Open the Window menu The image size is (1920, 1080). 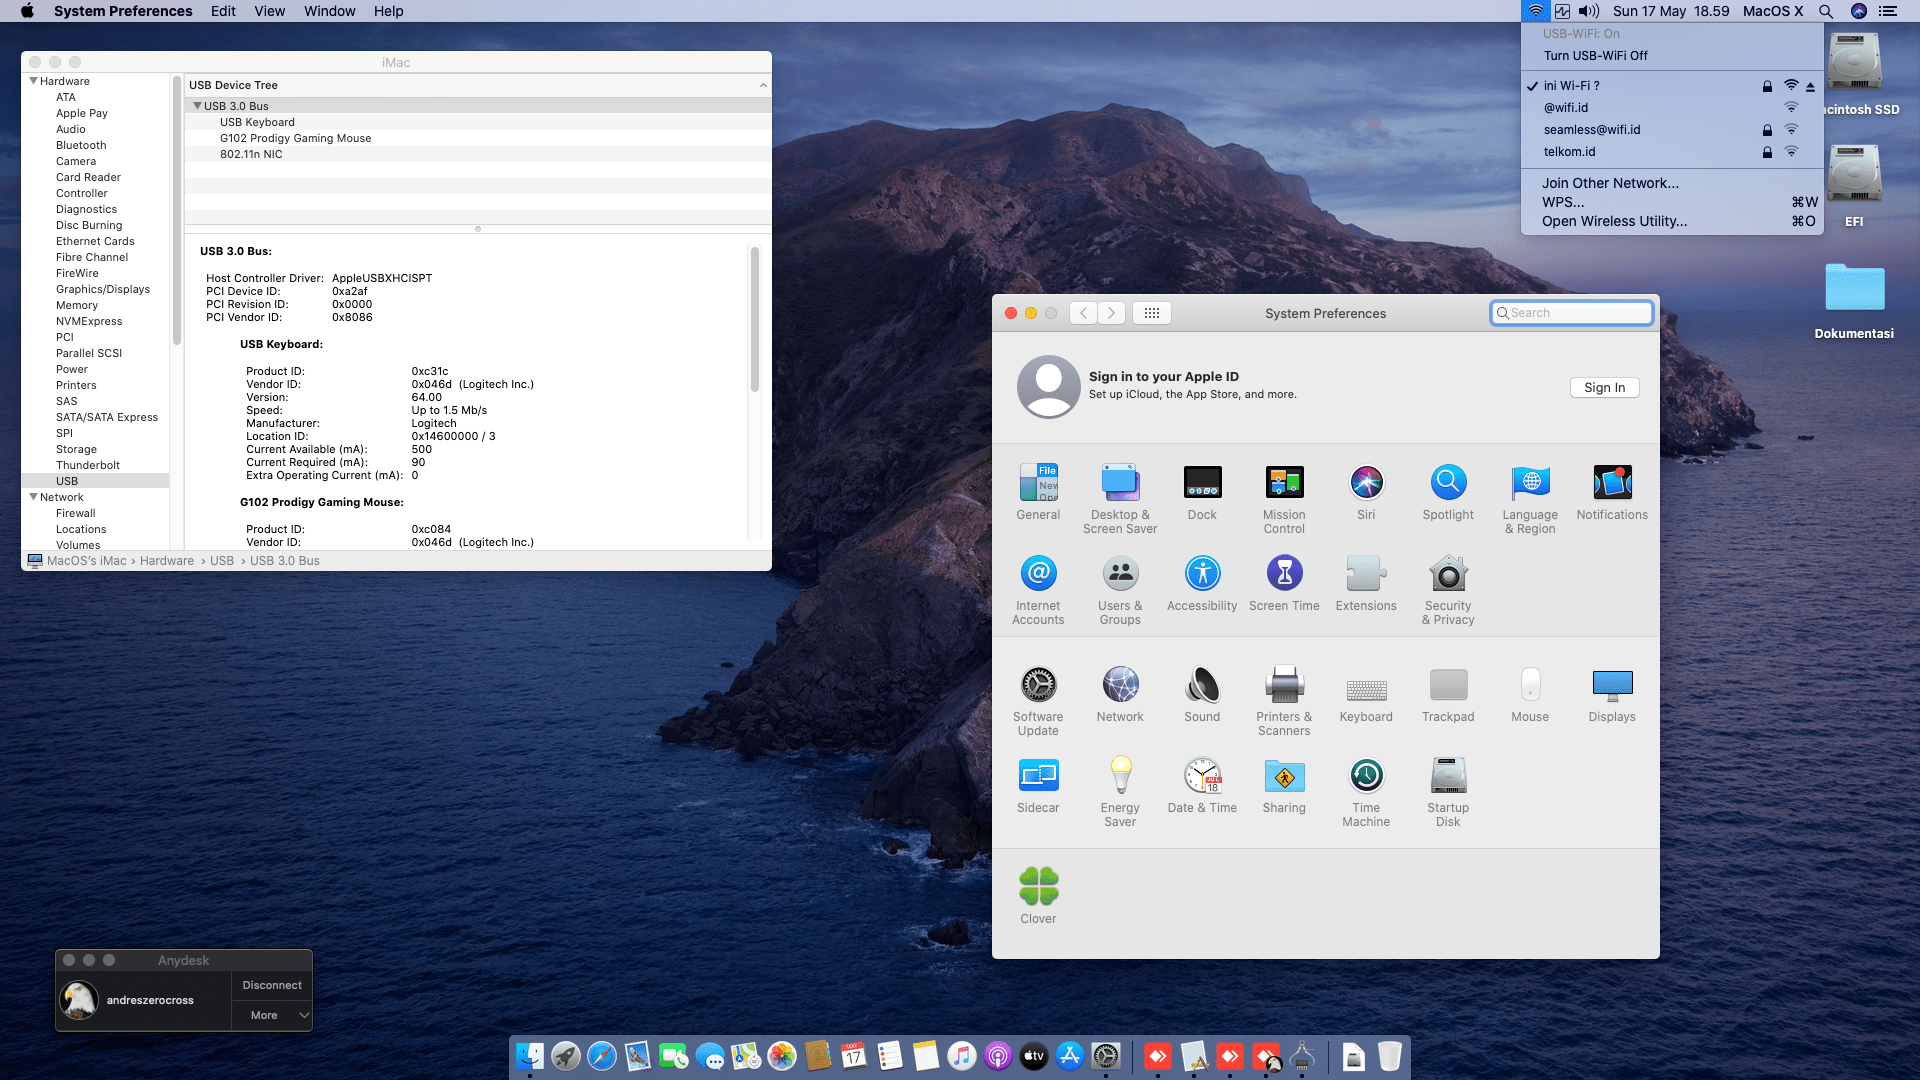tap(329, 11)
